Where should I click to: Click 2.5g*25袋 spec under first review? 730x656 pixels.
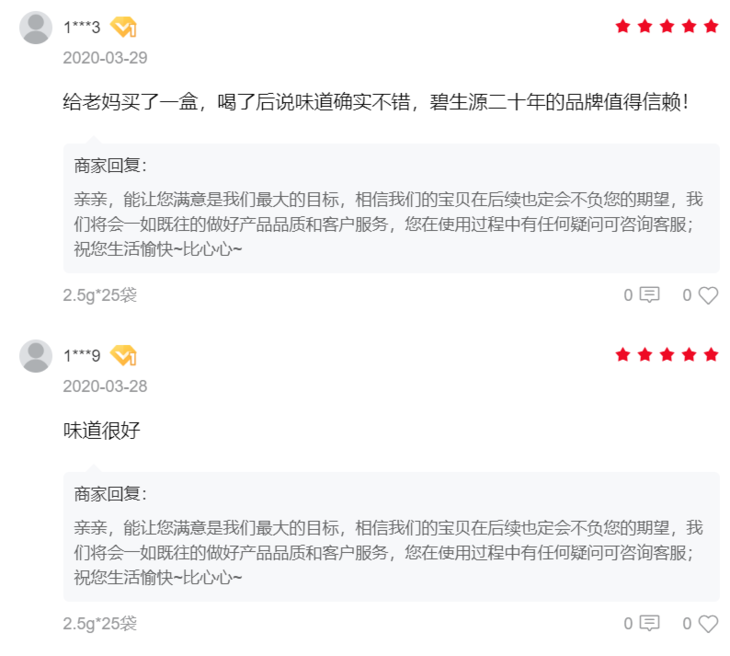pyautogui.click(x=100, y=295)
